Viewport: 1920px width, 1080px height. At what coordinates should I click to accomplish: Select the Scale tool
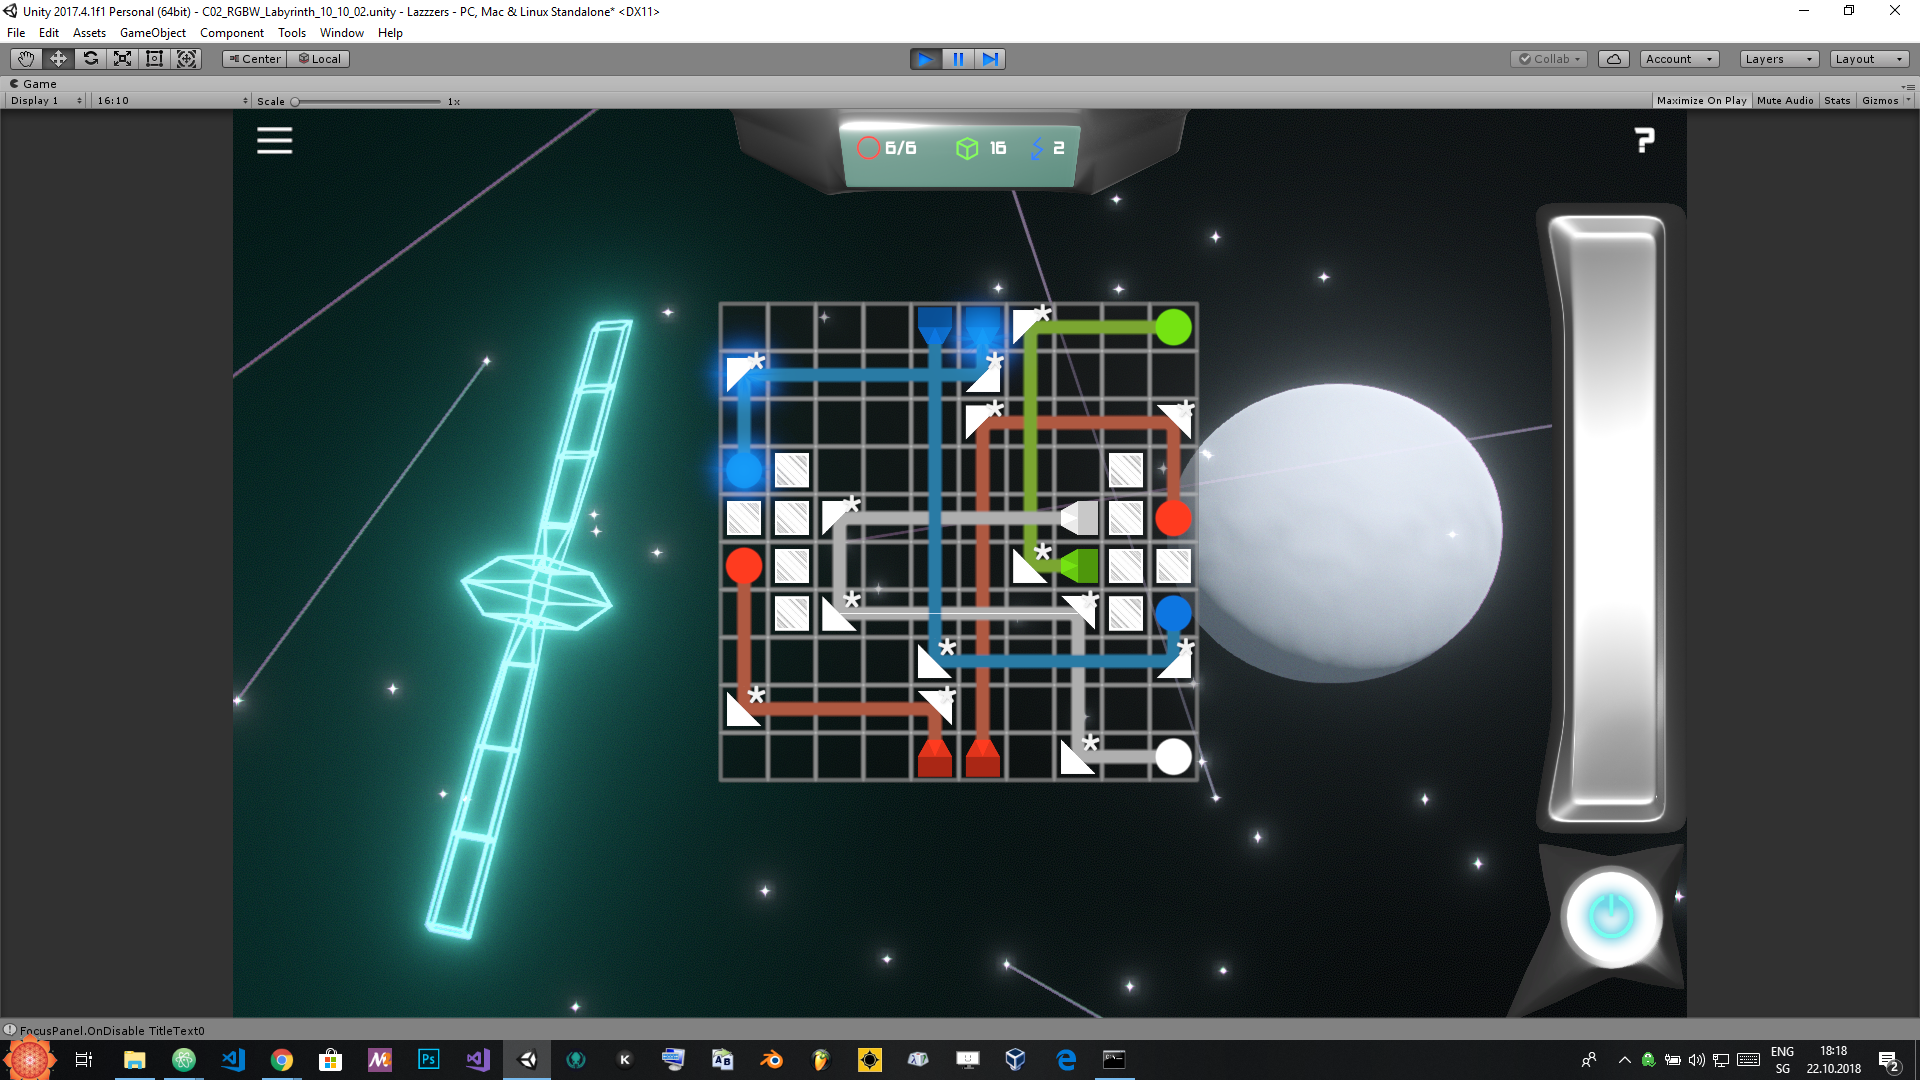122,59
